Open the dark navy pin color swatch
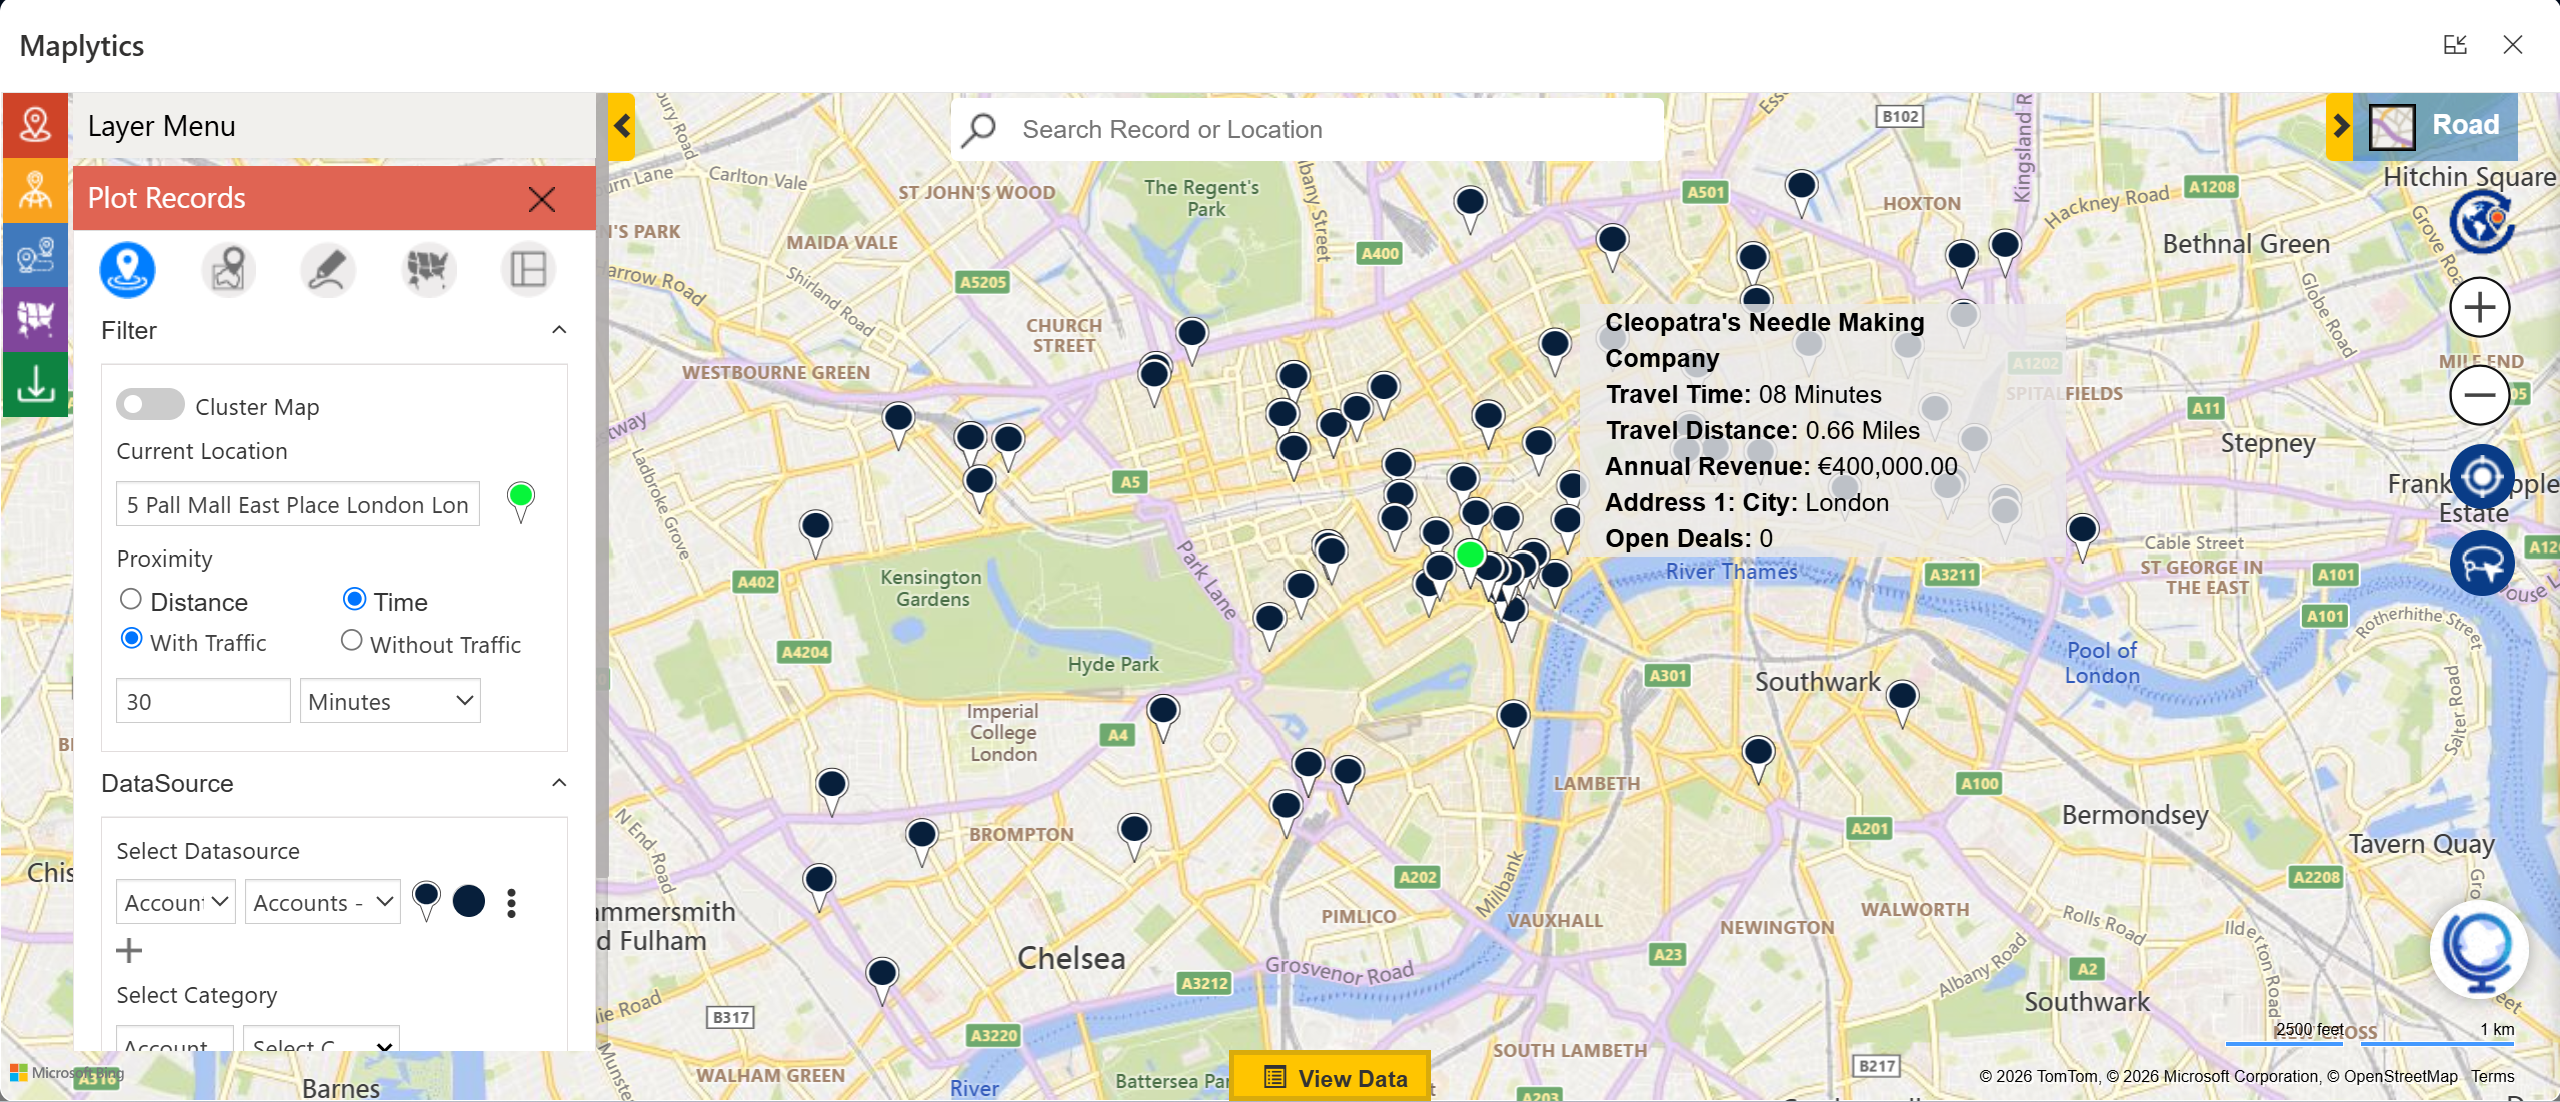 468,901
